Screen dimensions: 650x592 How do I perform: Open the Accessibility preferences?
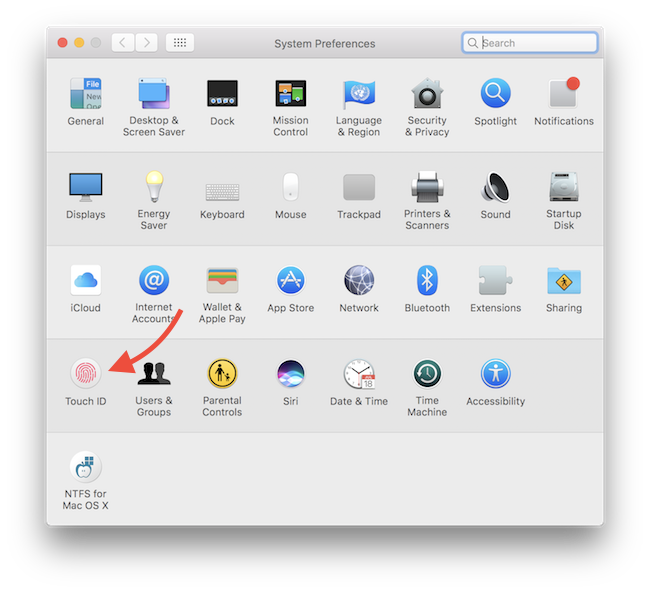tap(495, 375)
